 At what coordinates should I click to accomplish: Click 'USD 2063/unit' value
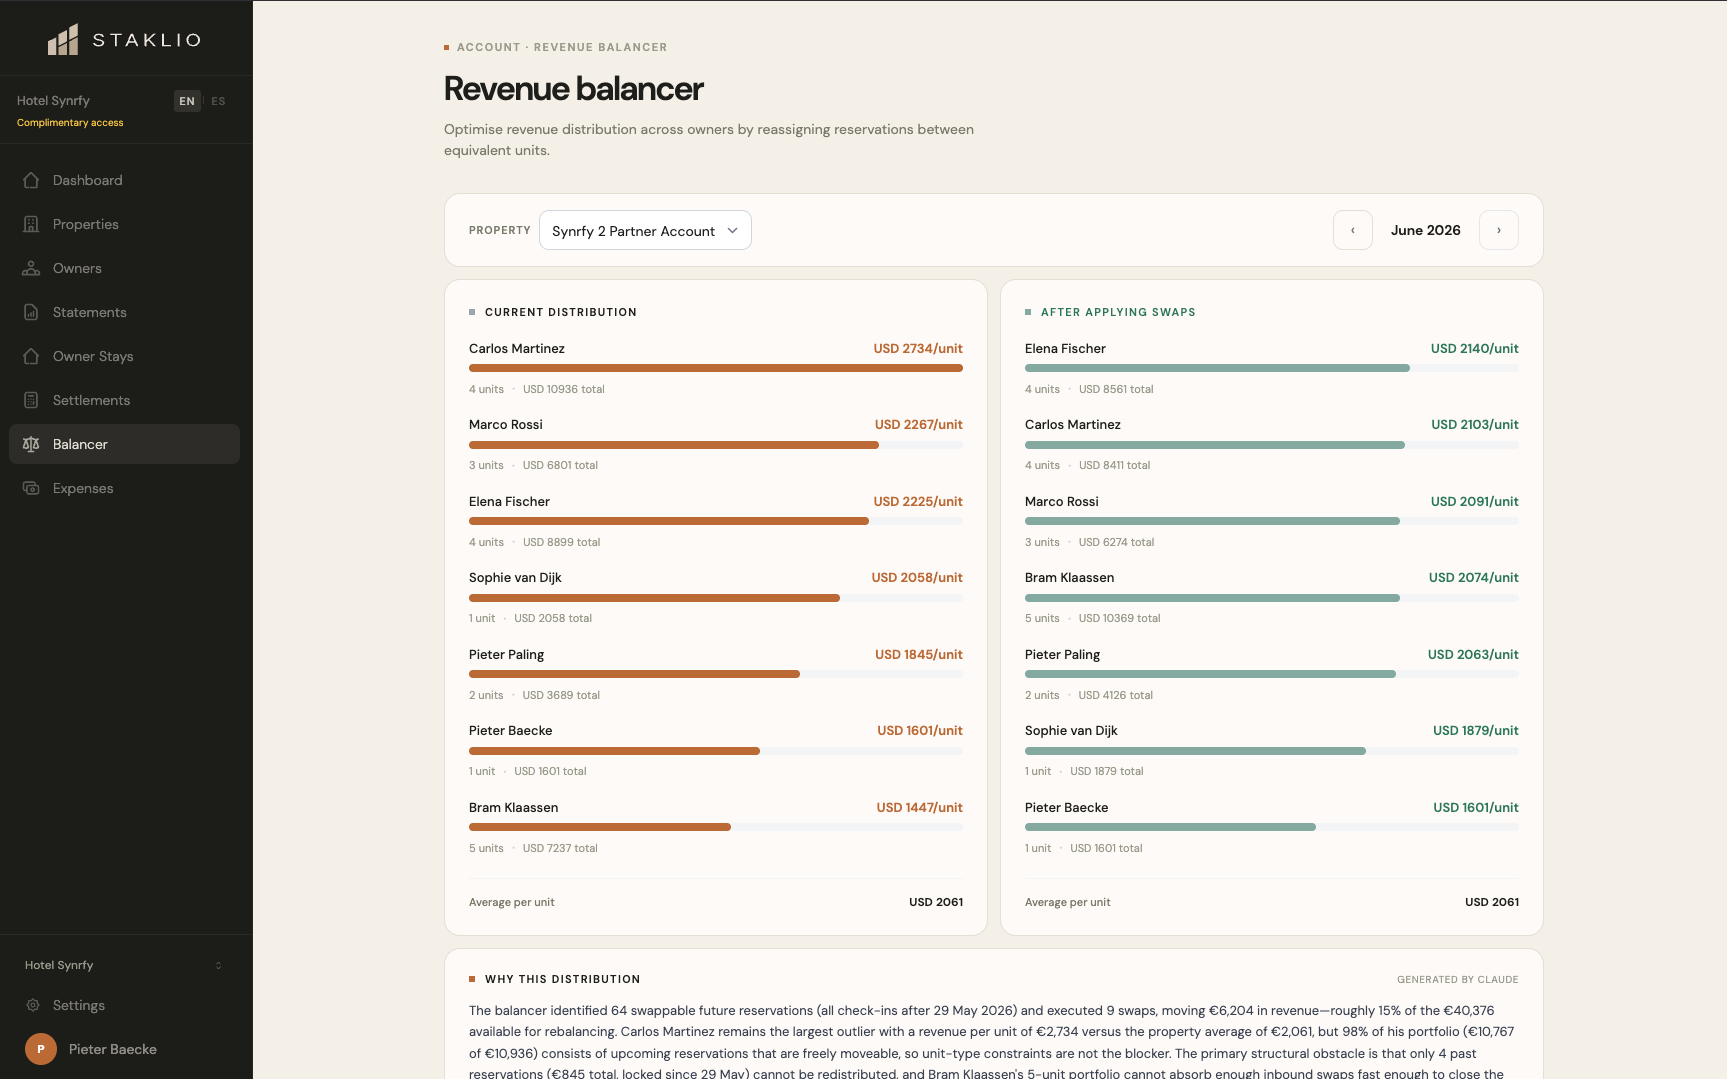tap(1473, 654)
